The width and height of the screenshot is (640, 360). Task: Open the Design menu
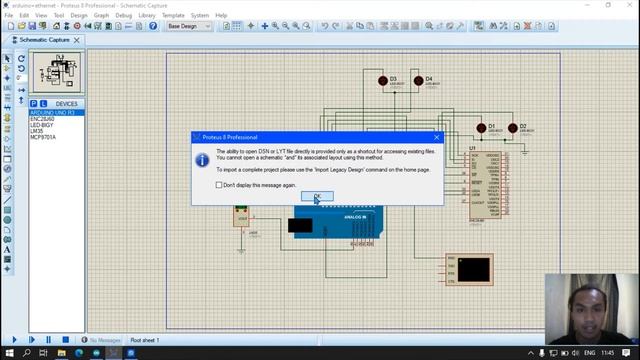(x=79, y=16)
